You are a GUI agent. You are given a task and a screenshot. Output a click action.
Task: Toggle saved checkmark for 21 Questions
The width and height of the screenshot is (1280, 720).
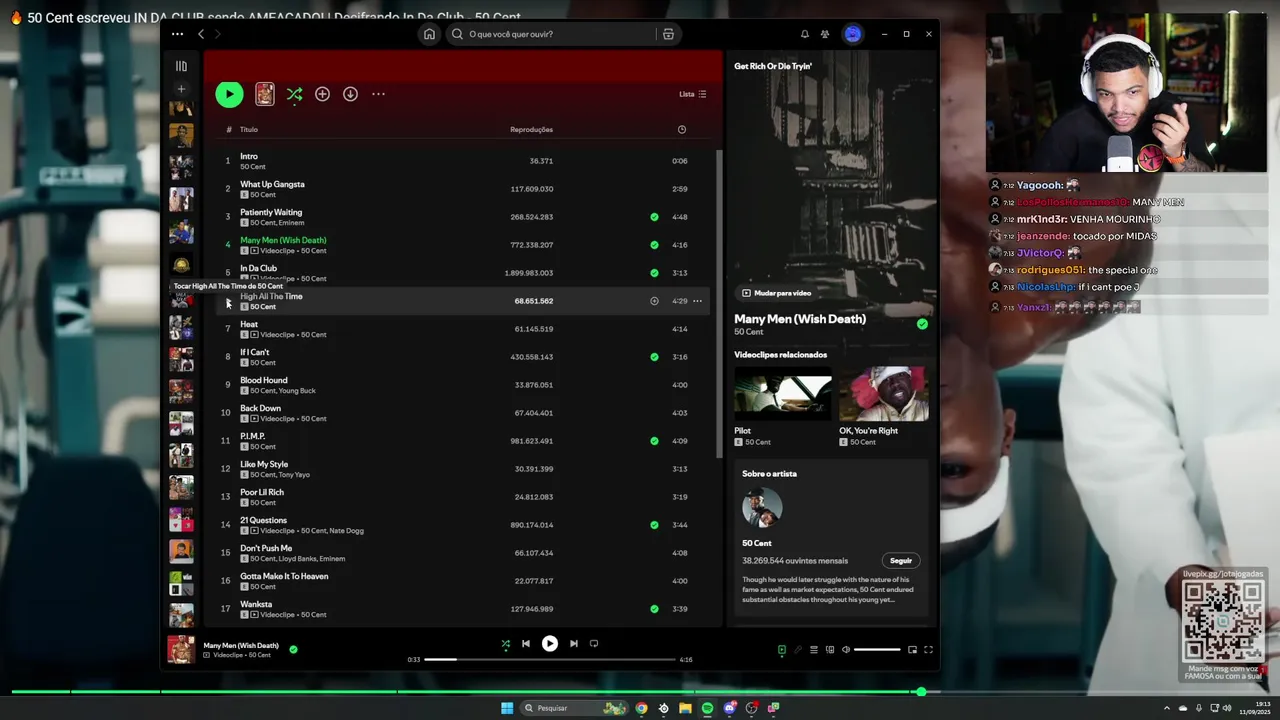coord(654,525)
